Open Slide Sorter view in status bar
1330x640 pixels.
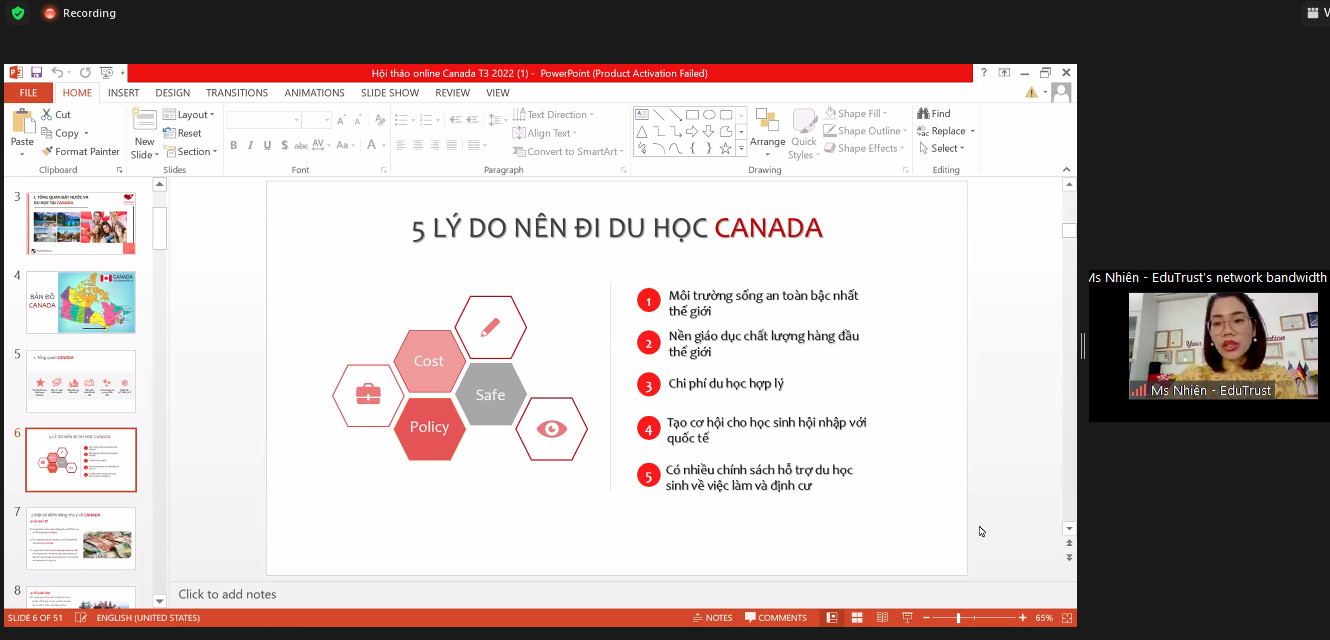[x=857, y=618]
